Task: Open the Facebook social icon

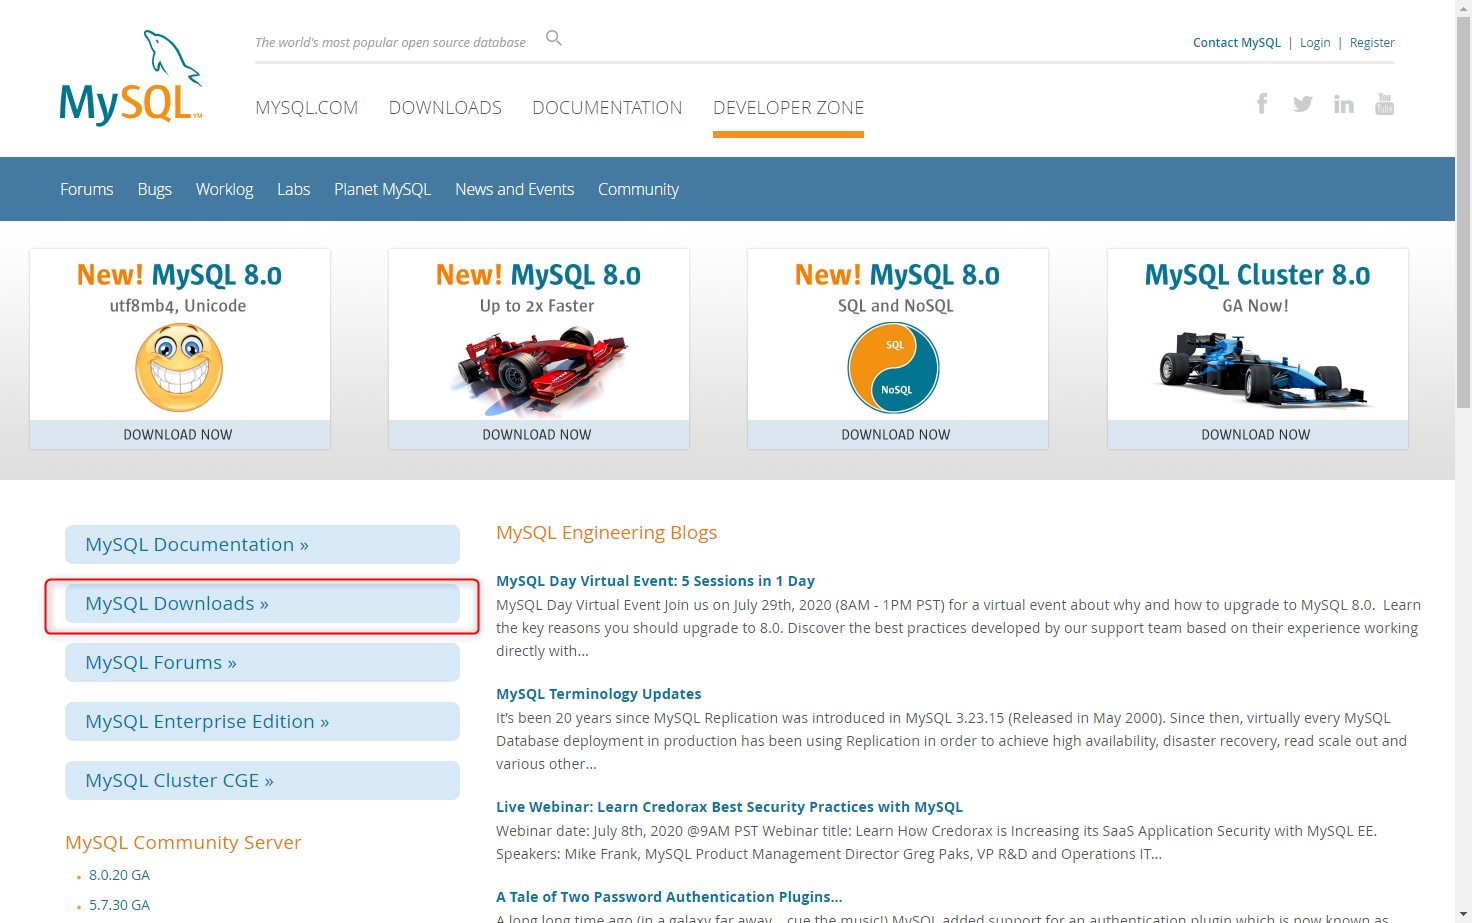Action: [1262, 104]
